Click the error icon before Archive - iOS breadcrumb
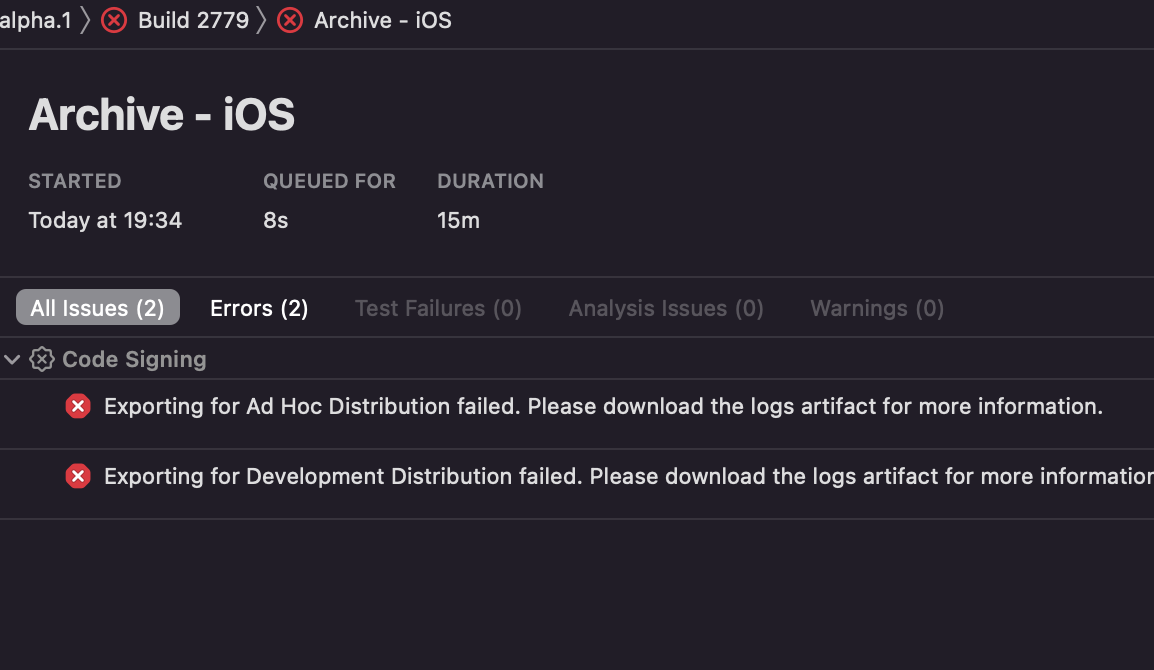 (x=290, y=20)
